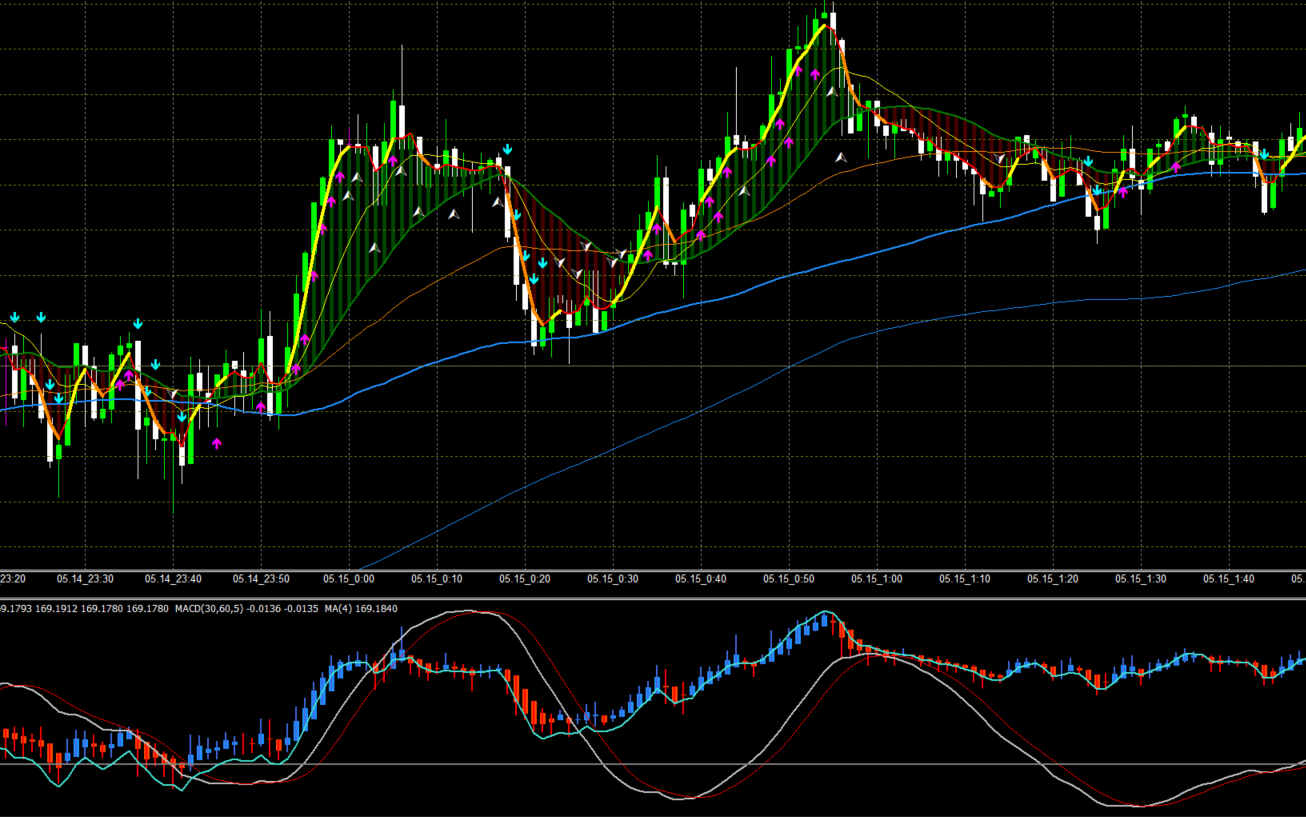Select the MA(4) 169.1840 indicator label

click(x=362, y=608)
